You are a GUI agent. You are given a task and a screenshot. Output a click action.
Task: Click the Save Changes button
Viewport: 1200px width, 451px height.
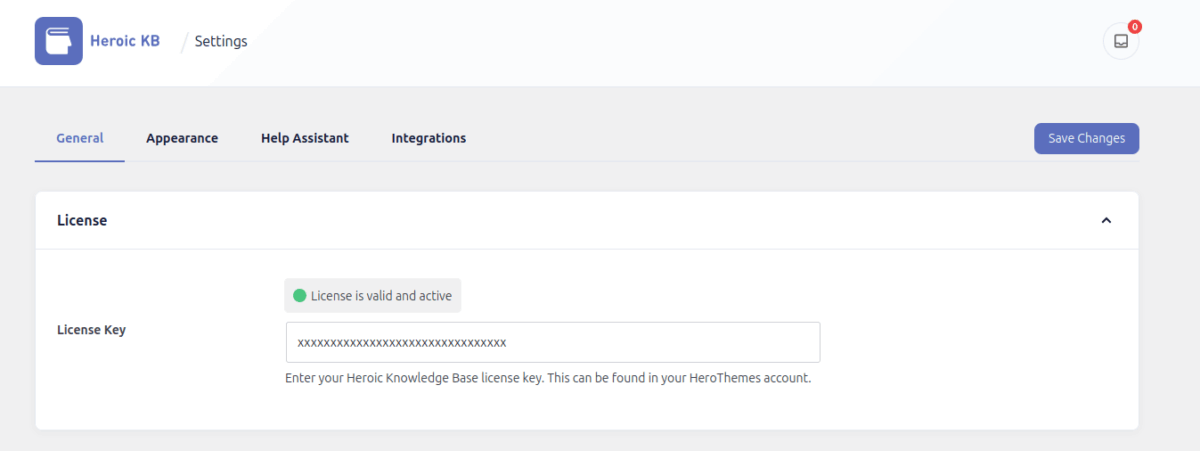click(1086, 139)
